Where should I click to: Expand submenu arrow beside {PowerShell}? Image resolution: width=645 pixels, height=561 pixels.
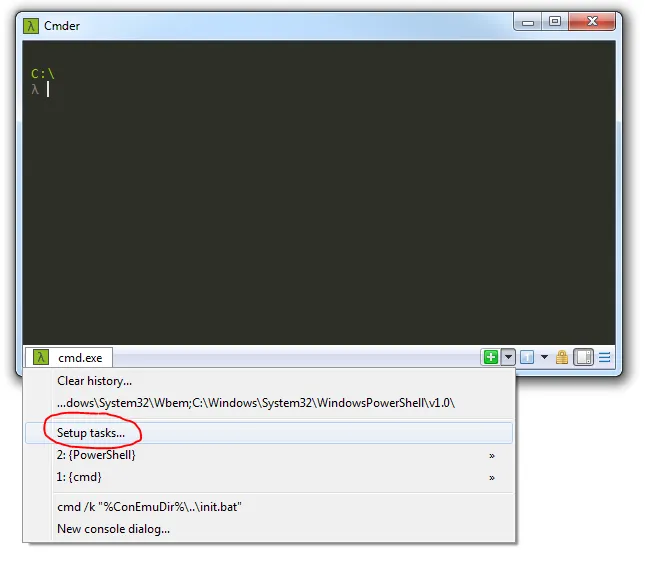[x=492, y=456]
